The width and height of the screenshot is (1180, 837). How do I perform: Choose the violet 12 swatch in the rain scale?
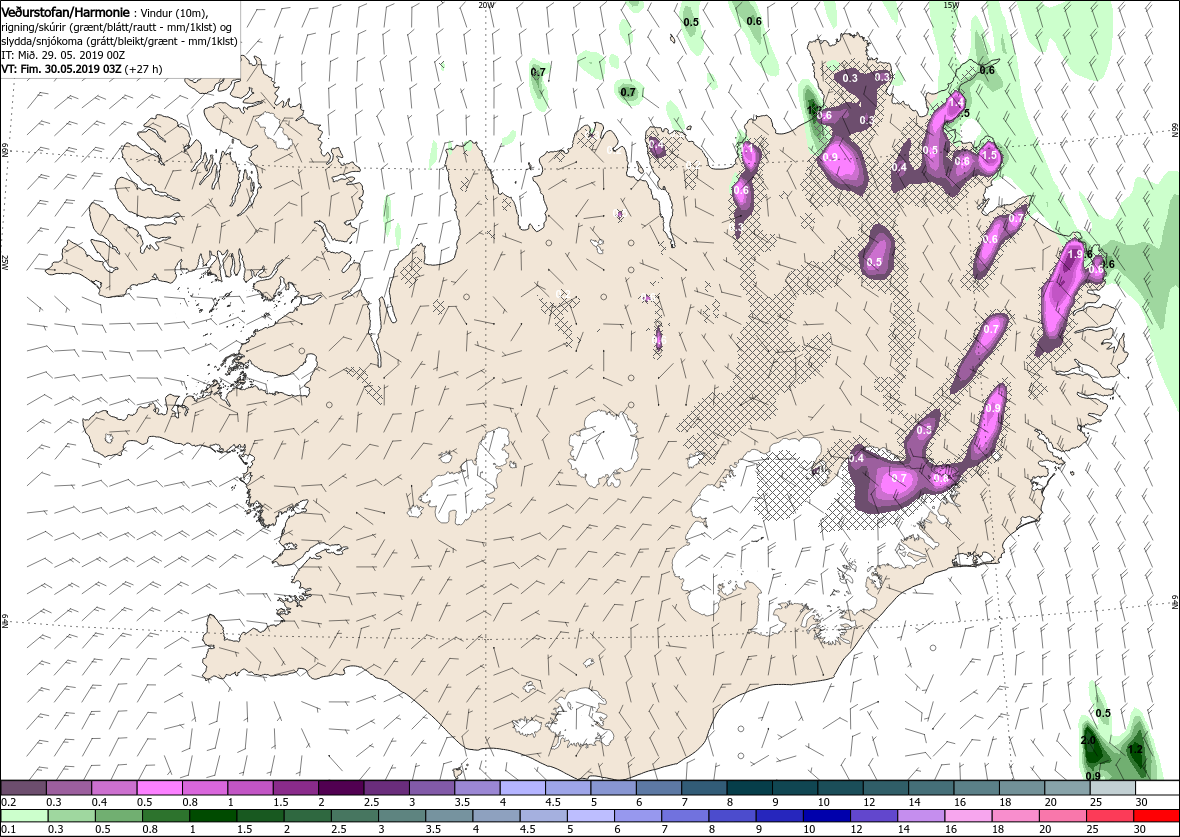pyautogui.click(x=874, y=816)
